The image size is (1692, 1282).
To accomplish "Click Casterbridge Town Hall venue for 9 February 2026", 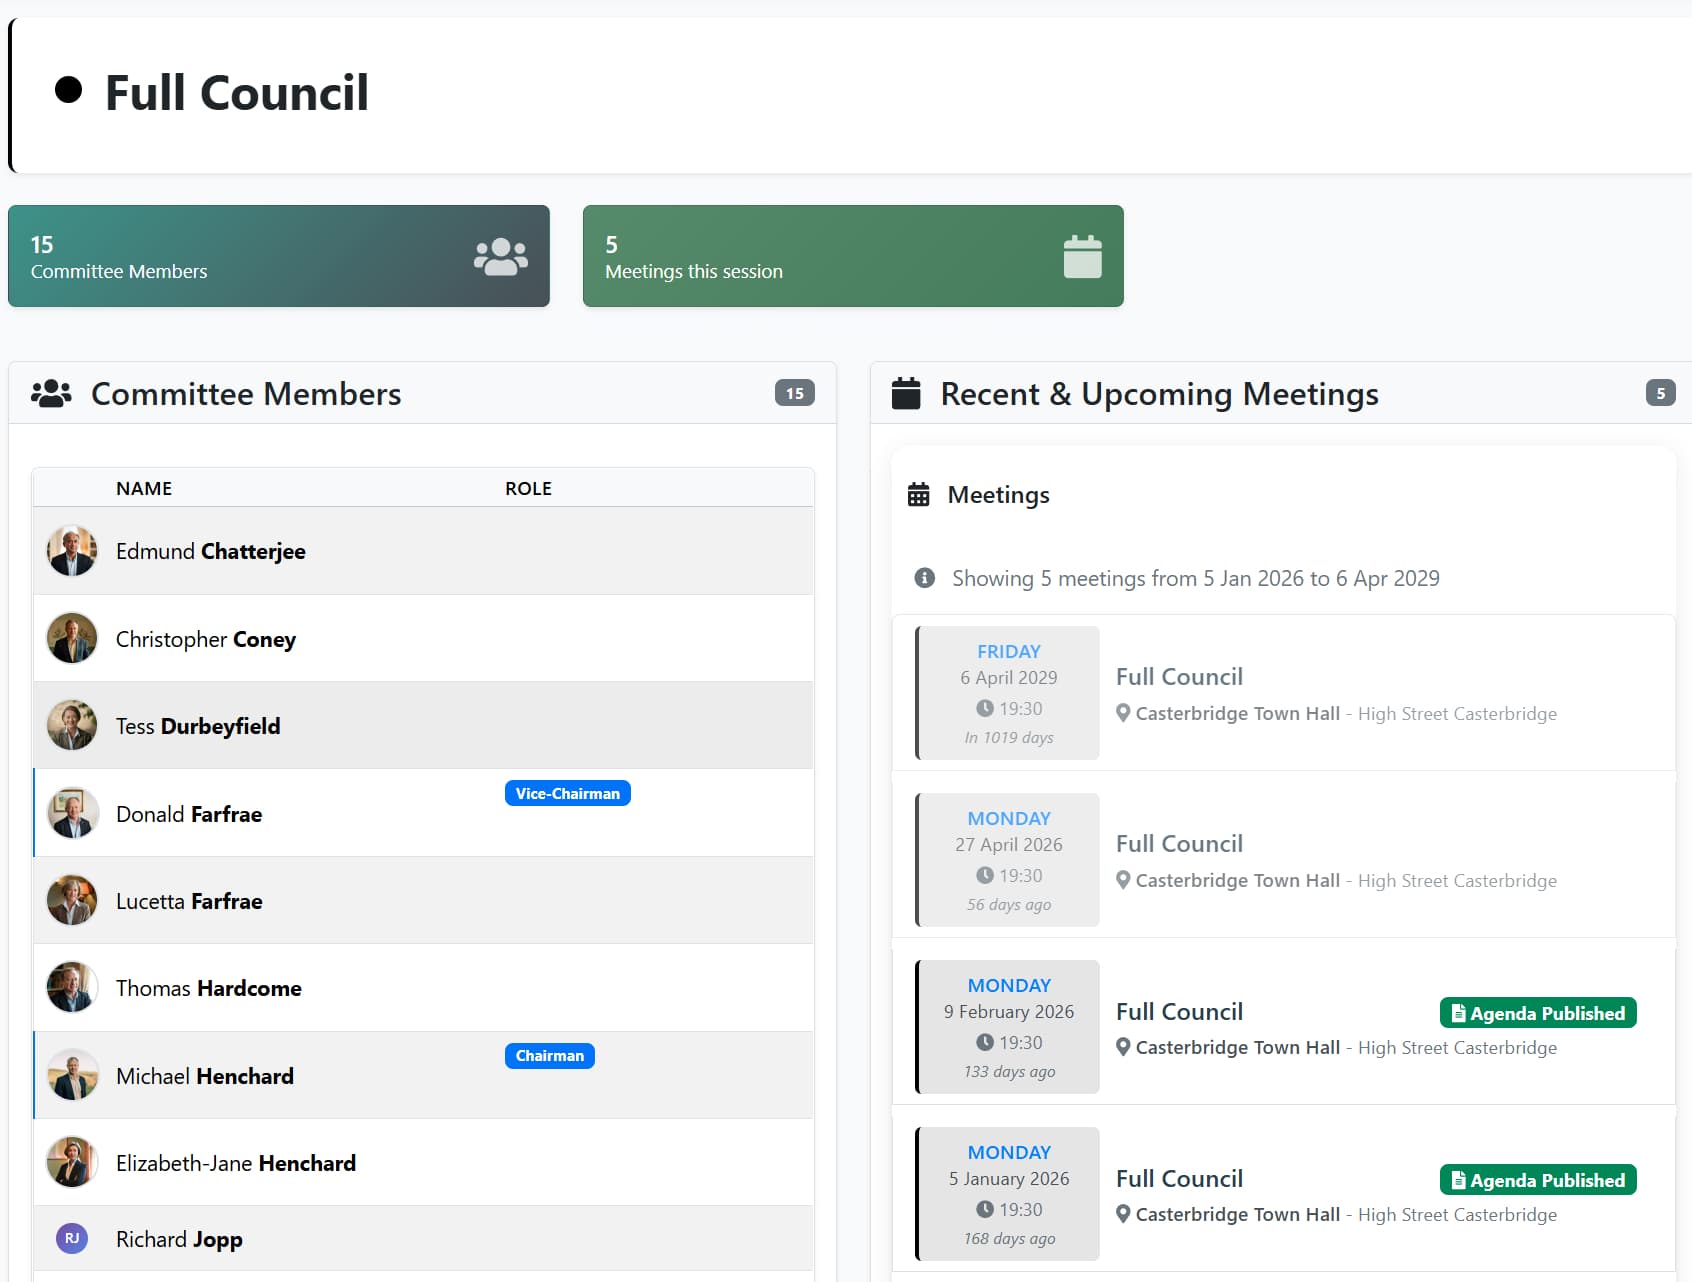I will (x=1238, y=1047).
